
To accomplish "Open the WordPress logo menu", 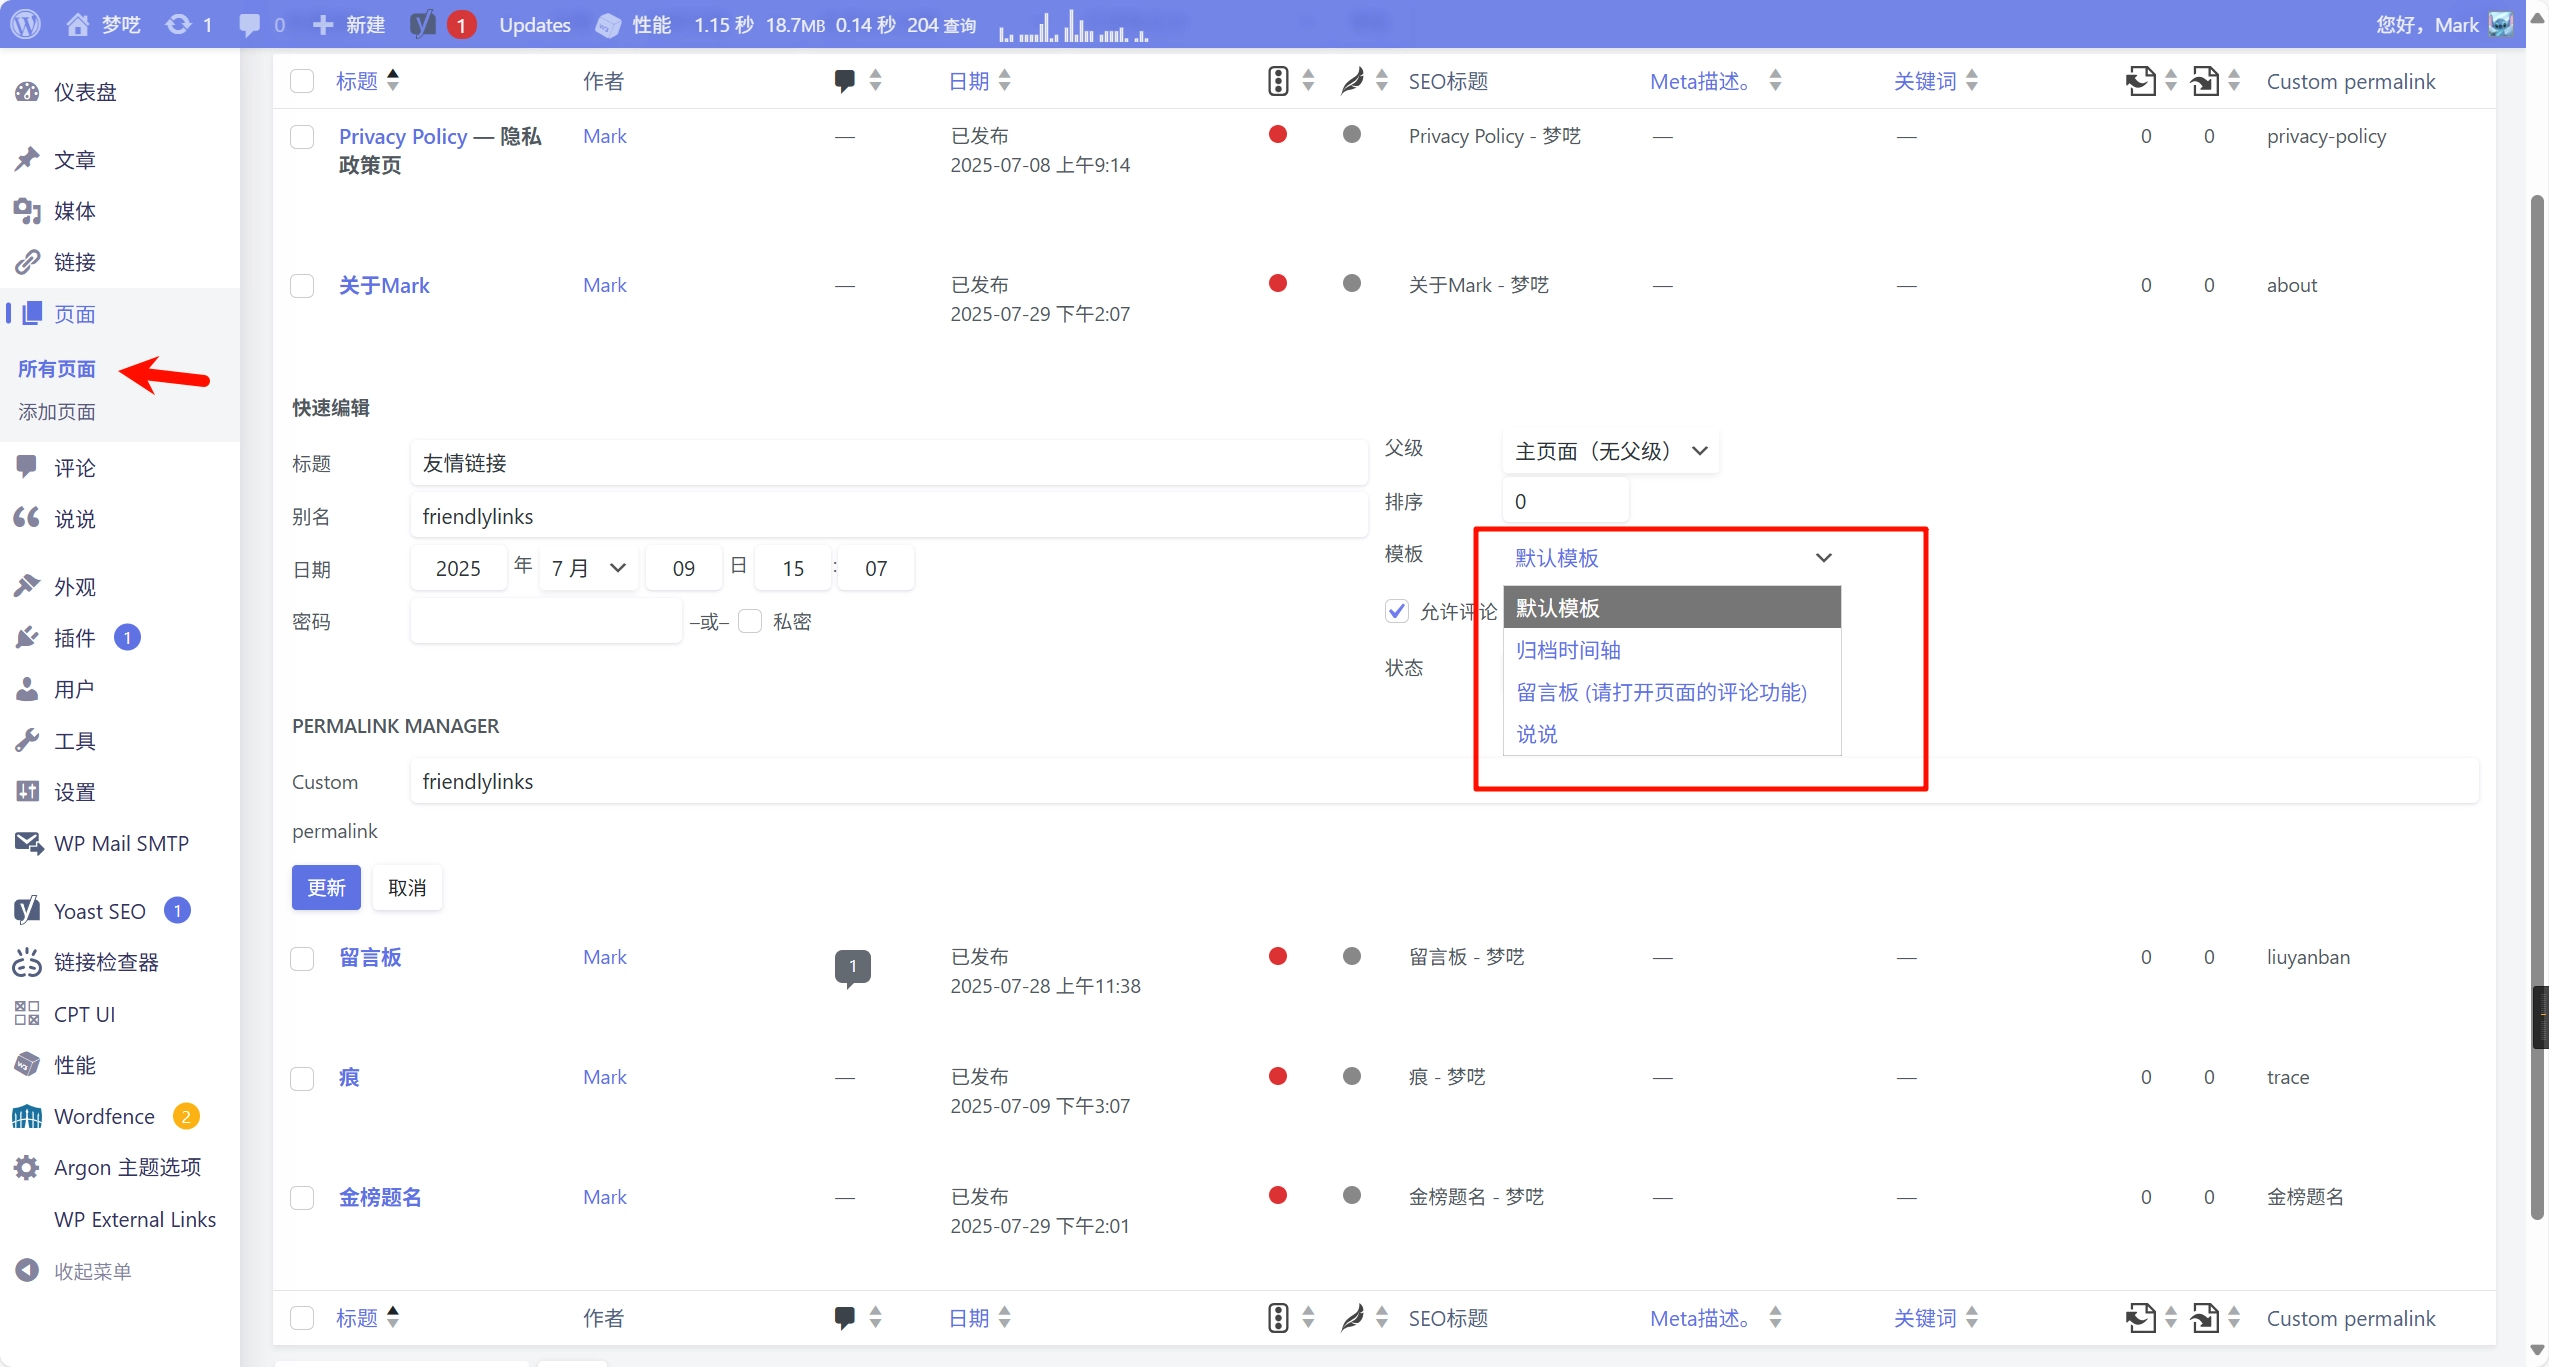I will coord(26,24).
